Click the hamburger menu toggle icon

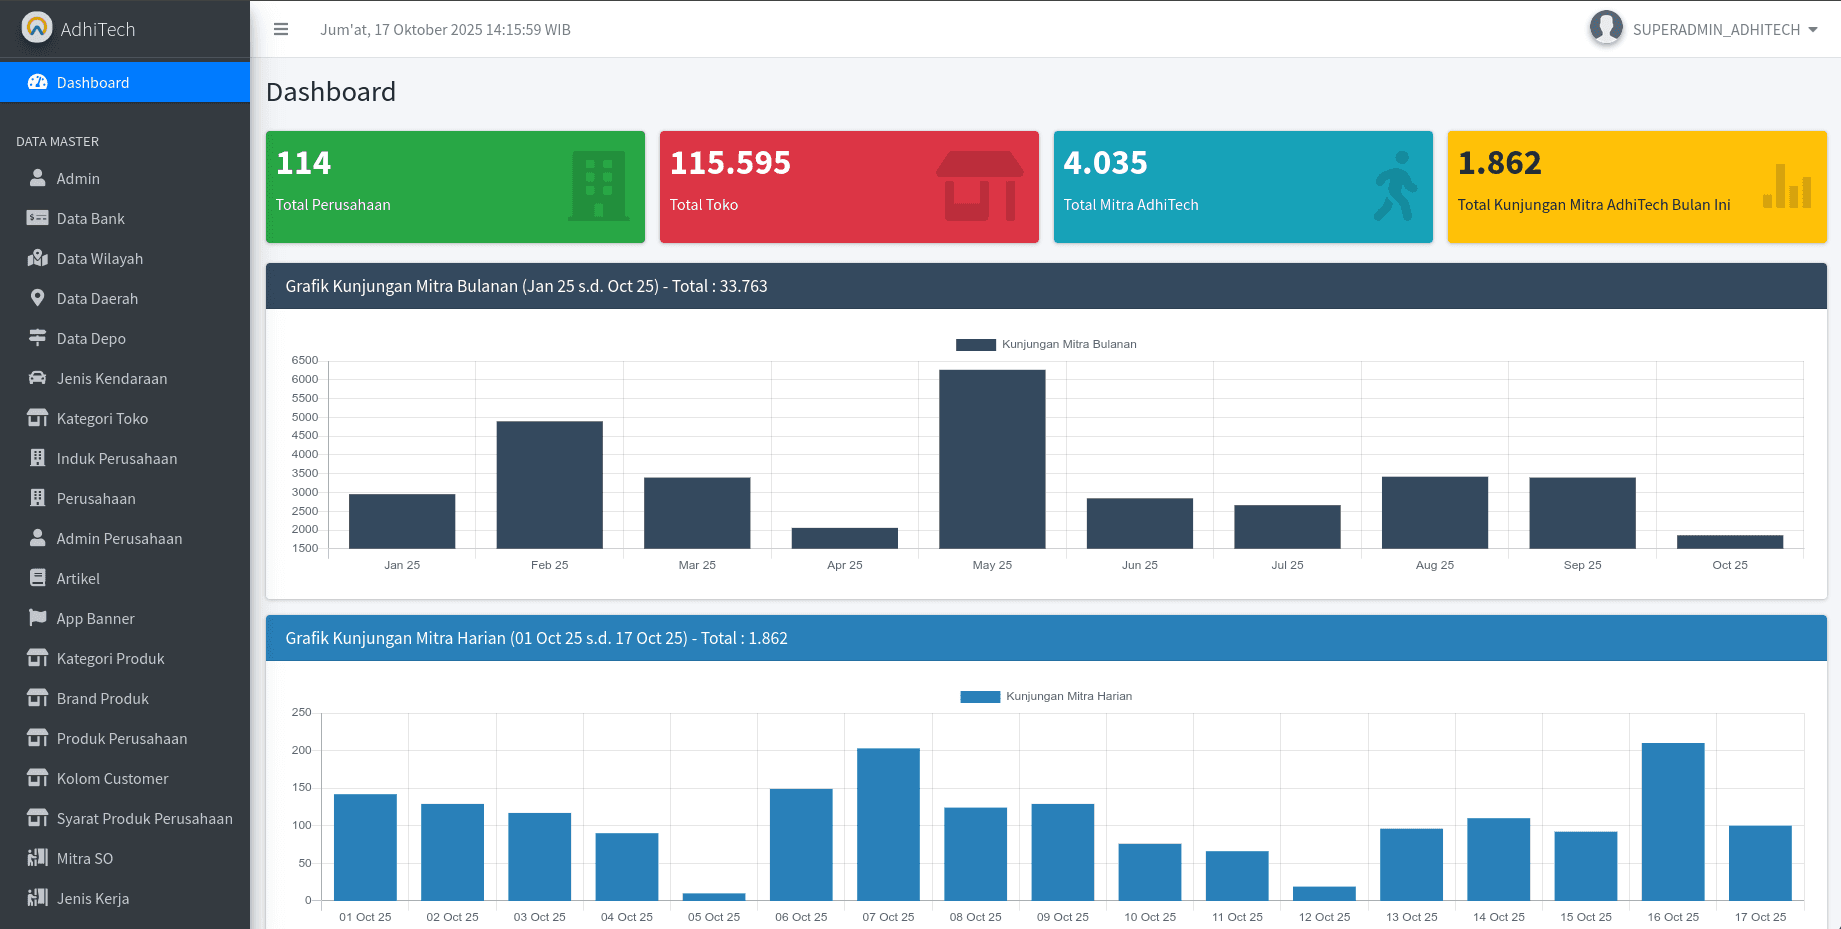281,30
